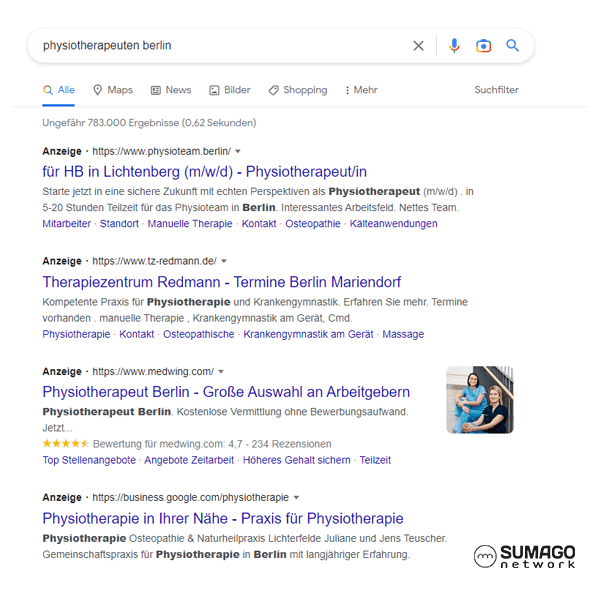Click 'Bewertung für medwing.com: 4,7 - 234 Rezensionen'
The width and height of the screenshot is (600, 600).
click(x=212, y=444)
